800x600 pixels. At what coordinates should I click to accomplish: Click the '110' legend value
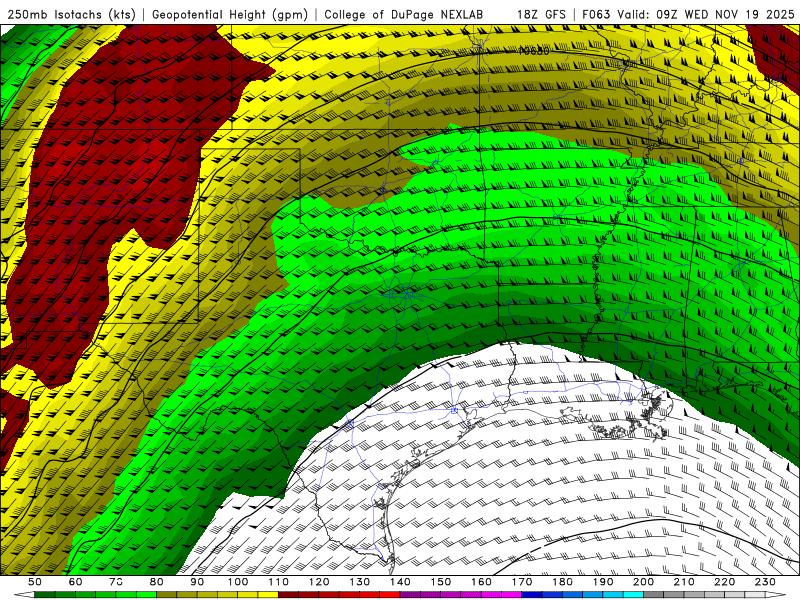(x=279, y=582)
